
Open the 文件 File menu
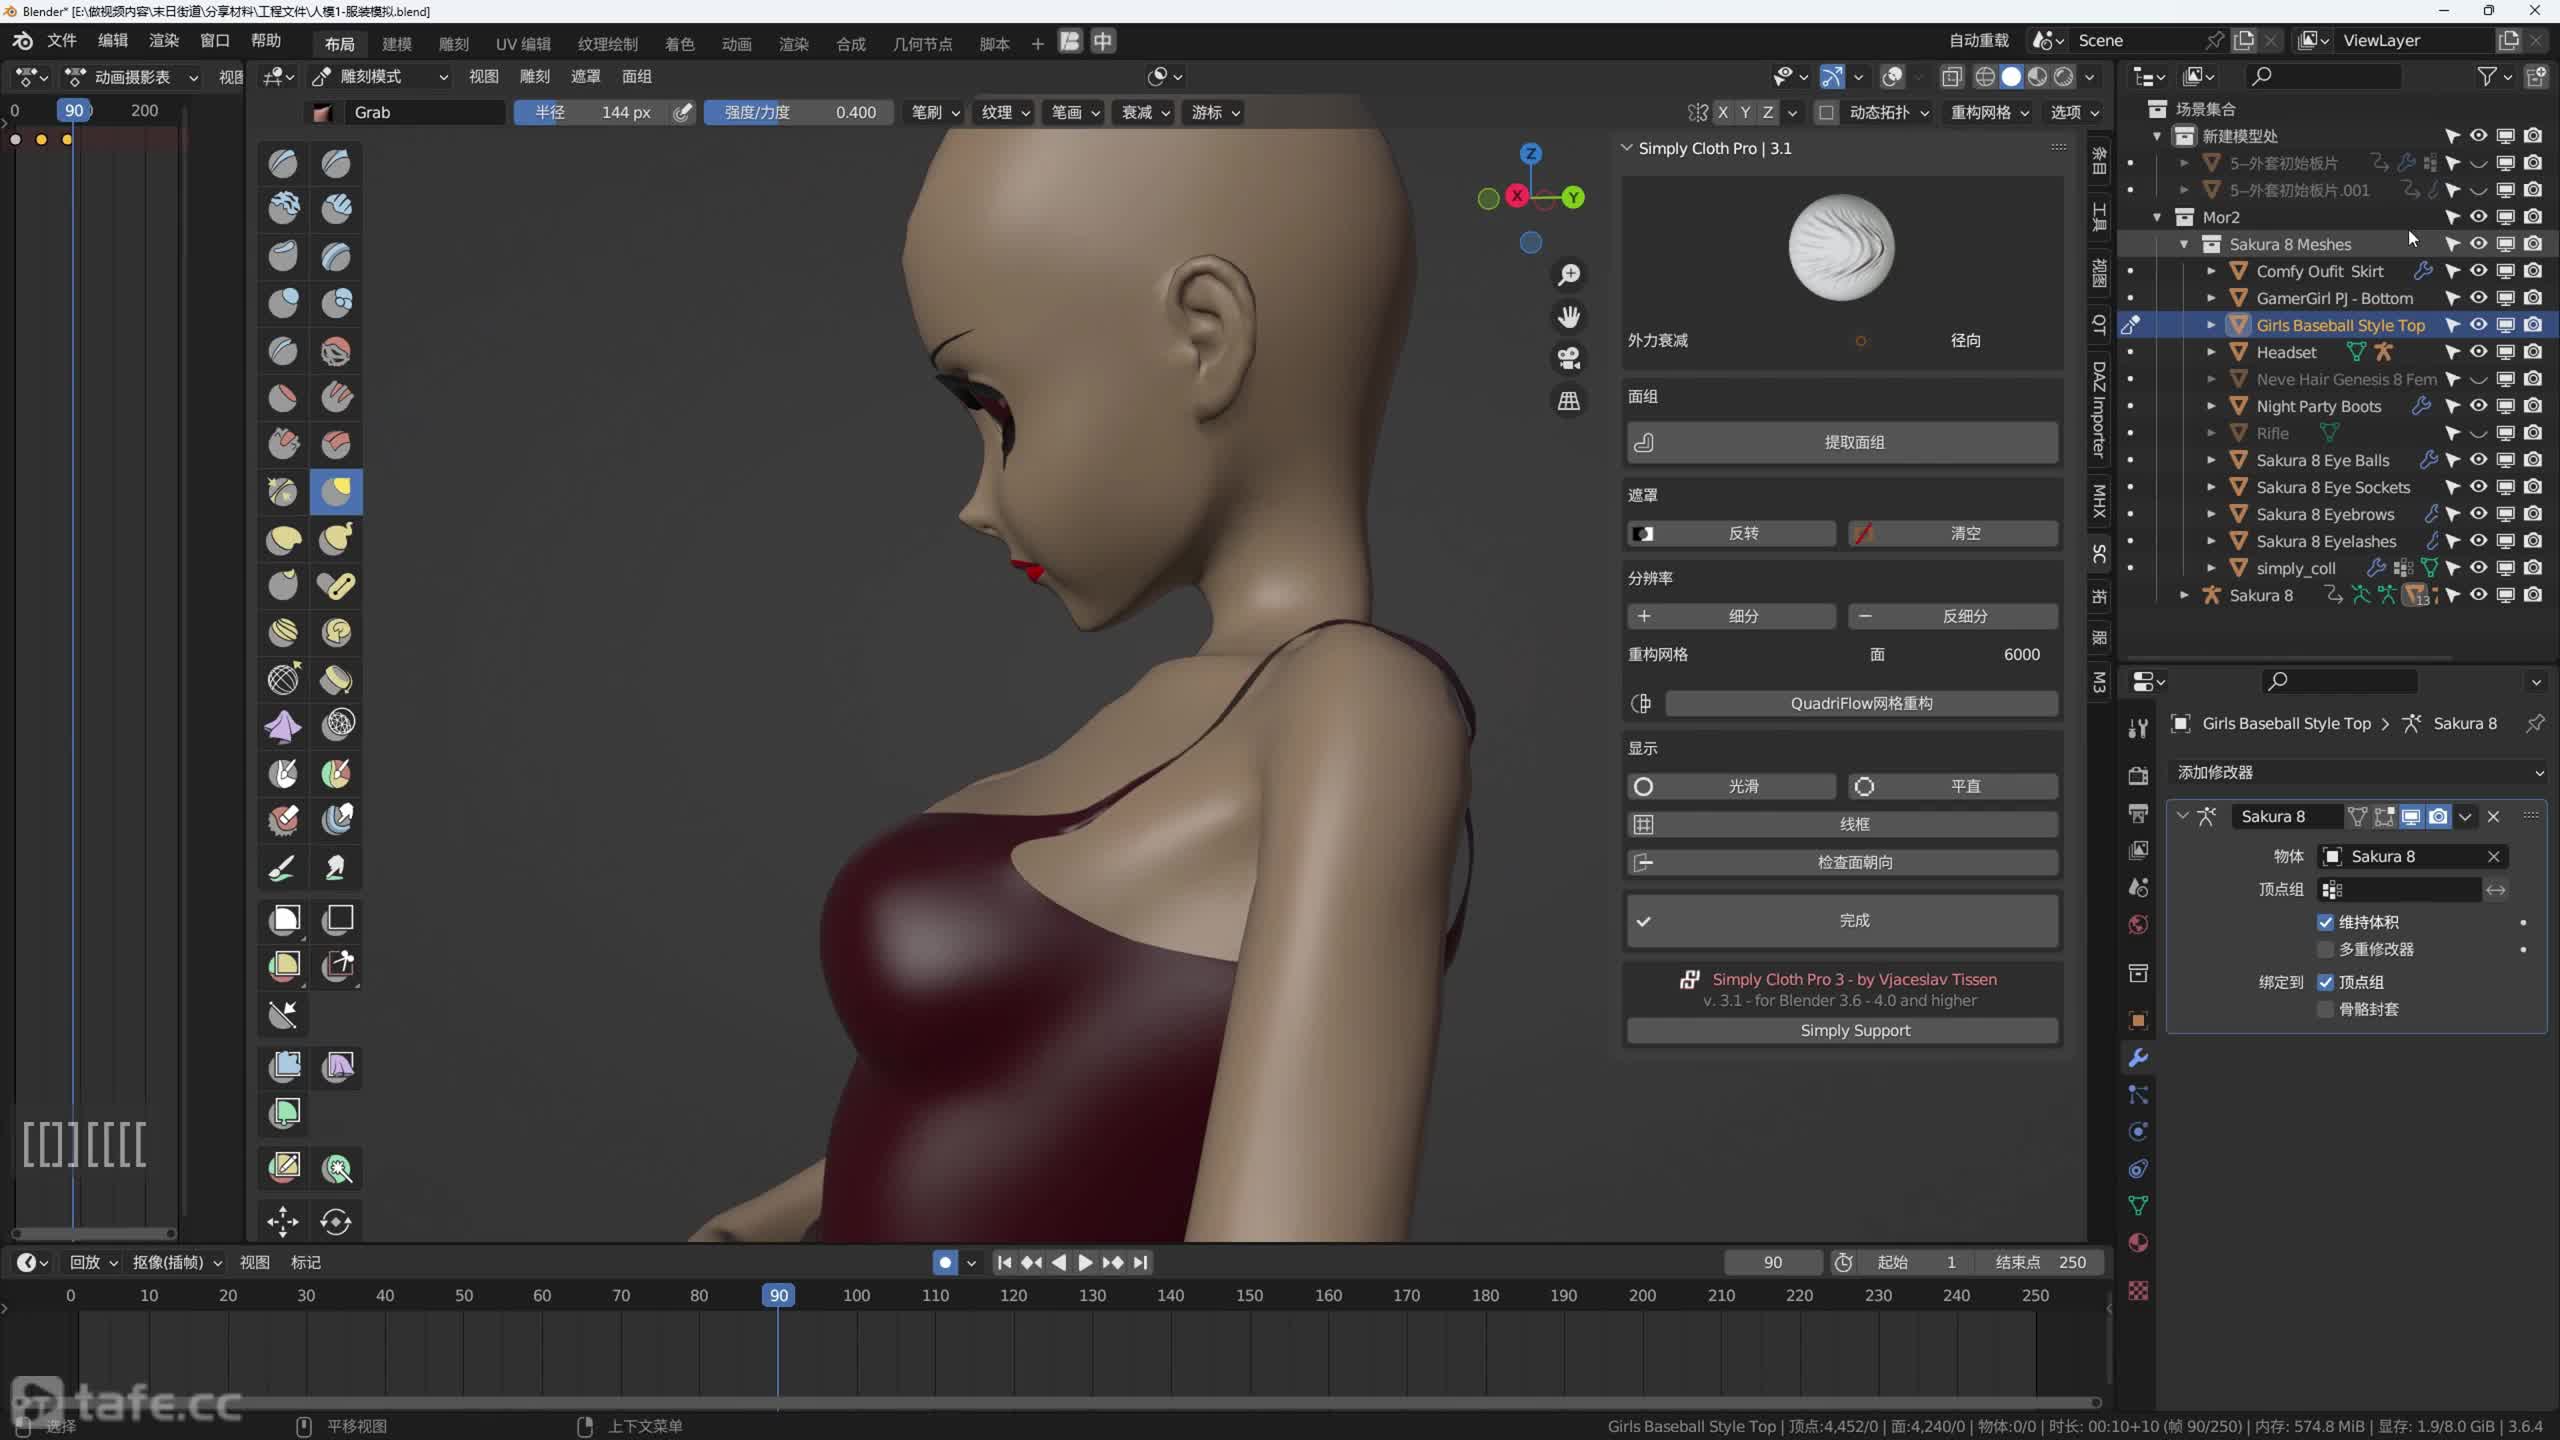click(62, 40)
